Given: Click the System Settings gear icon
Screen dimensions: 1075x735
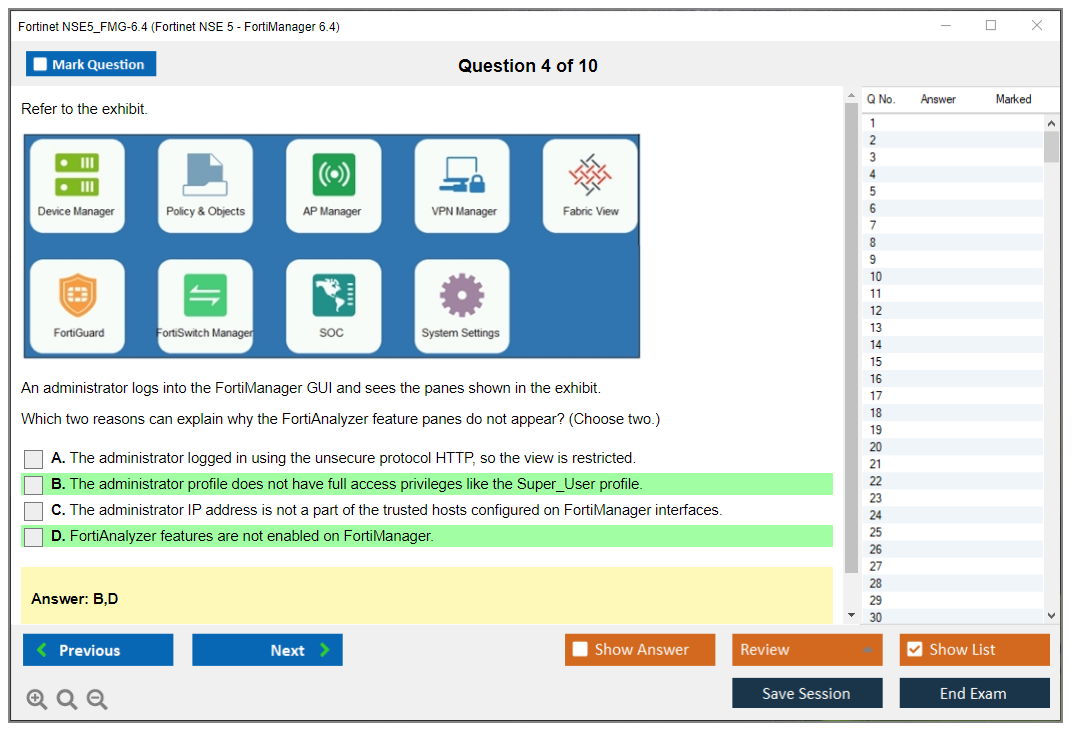Looking at the screenshot, I should tap(461, 296).
